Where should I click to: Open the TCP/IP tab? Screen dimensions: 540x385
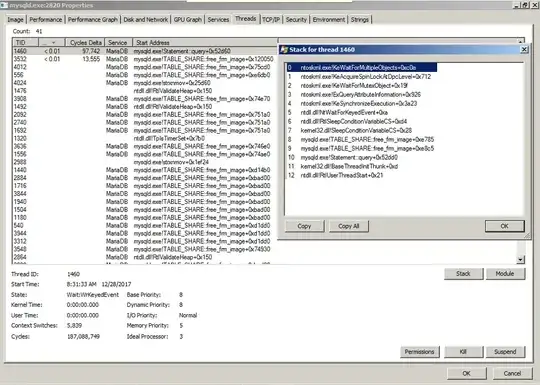tap(271, 20)
